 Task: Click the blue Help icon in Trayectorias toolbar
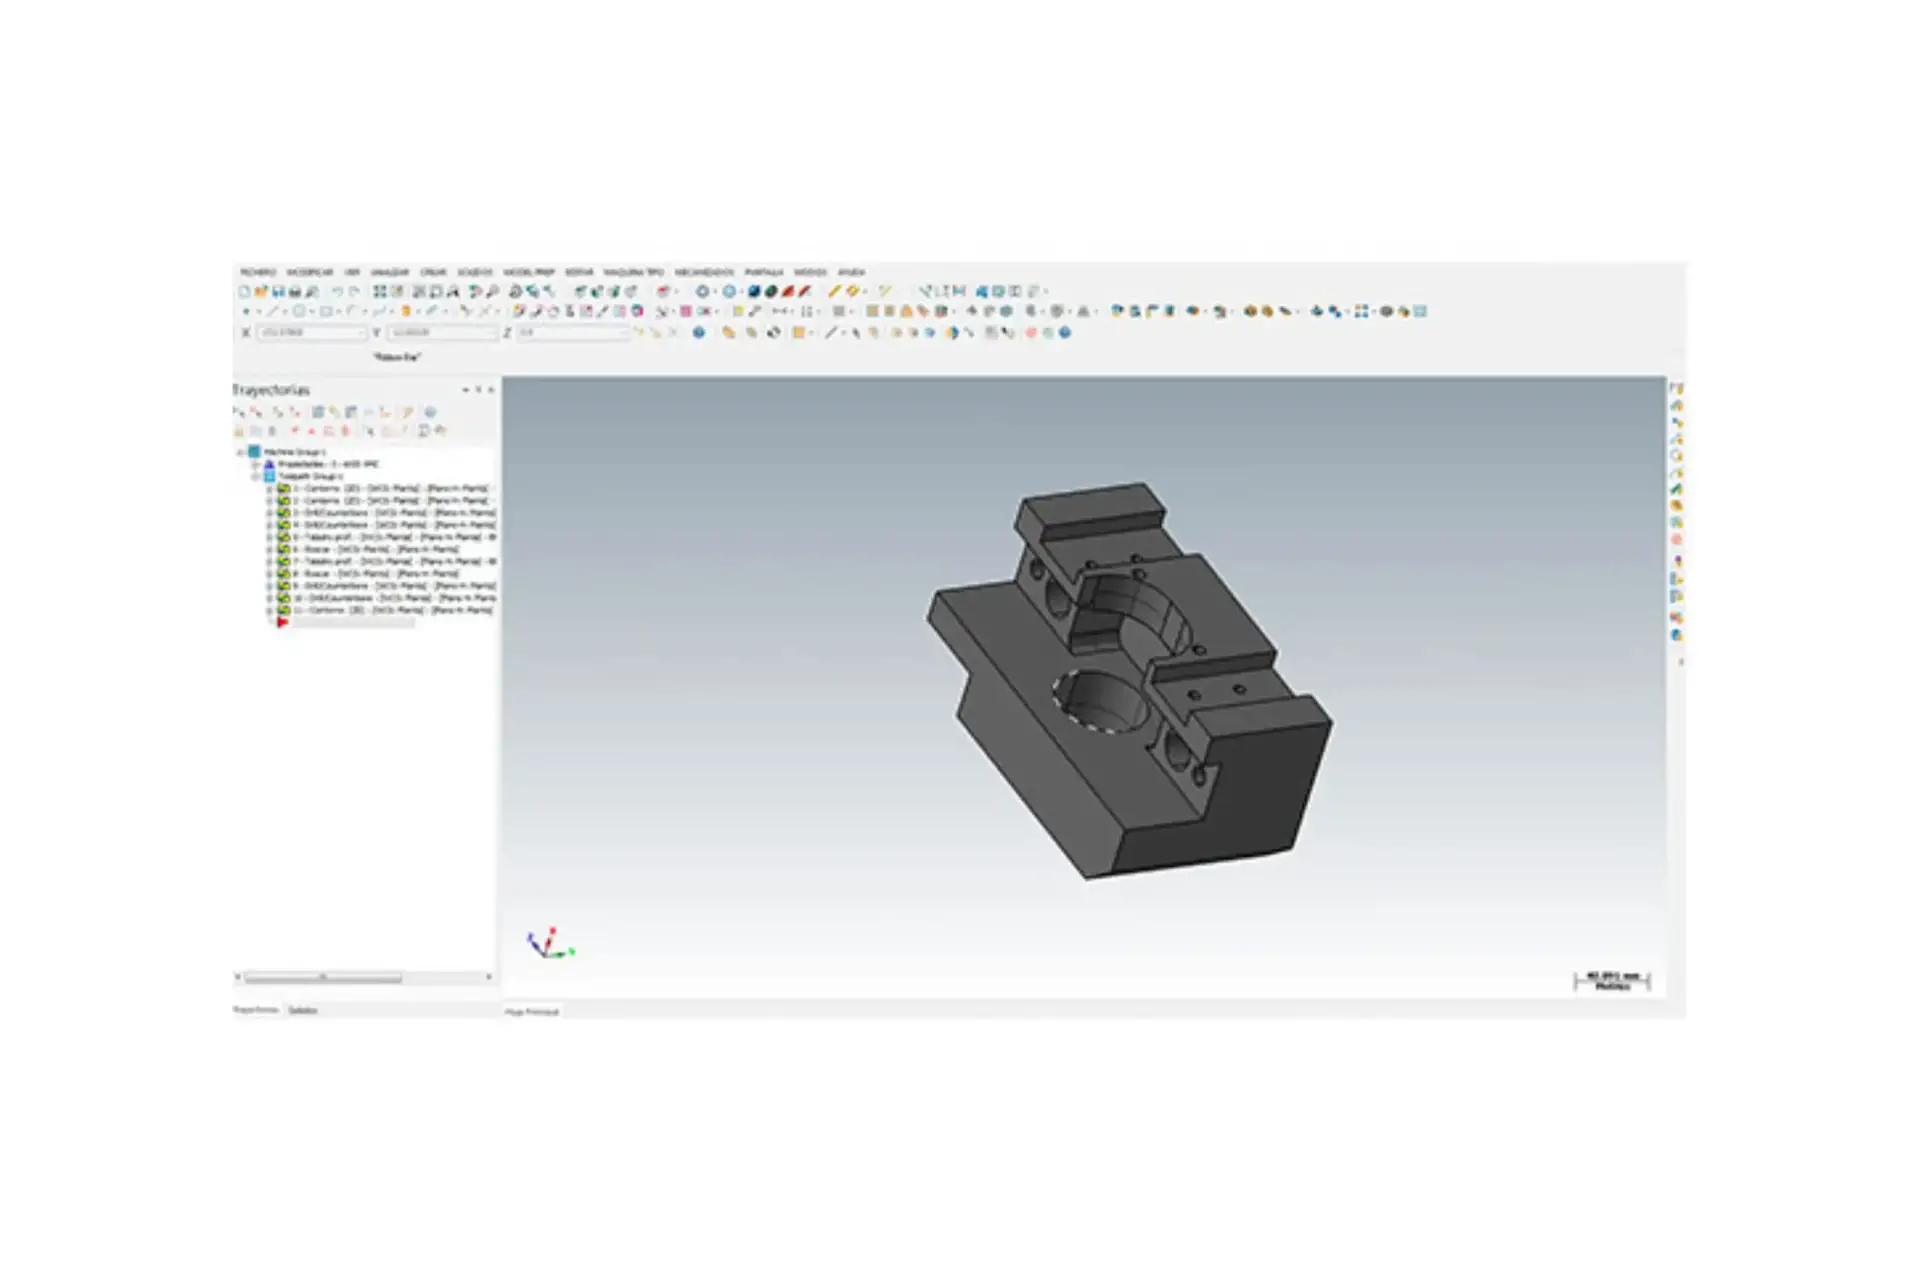(430, 411)
